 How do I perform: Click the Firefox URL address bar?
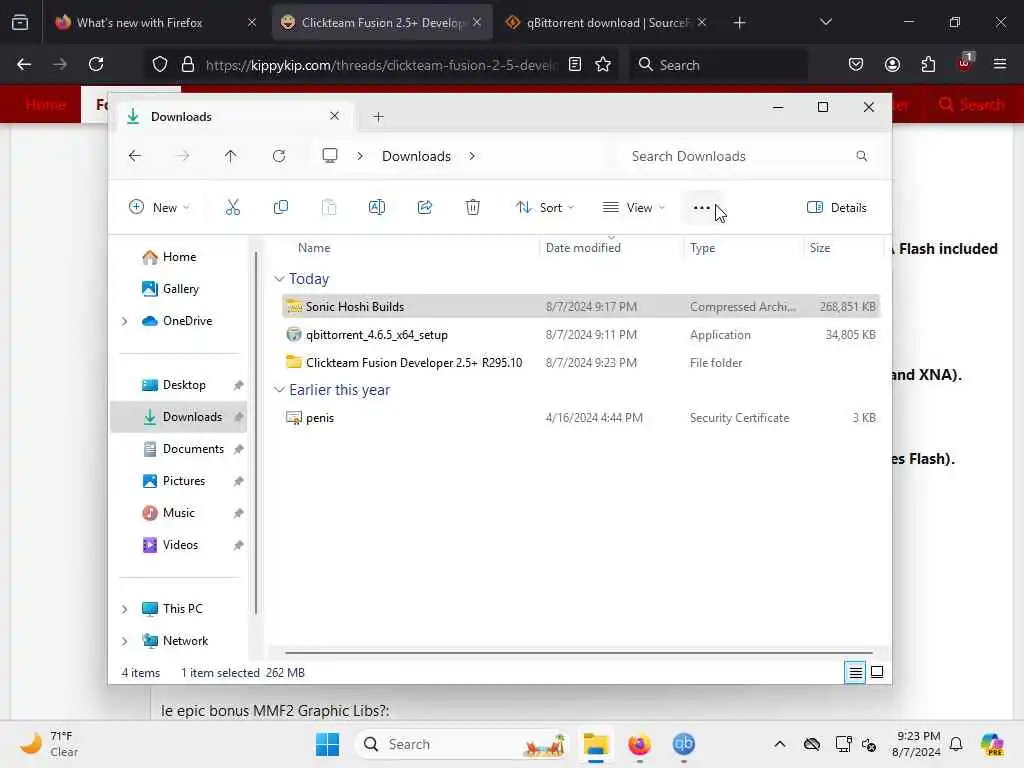pyautogui.click(x=382, y=65)
